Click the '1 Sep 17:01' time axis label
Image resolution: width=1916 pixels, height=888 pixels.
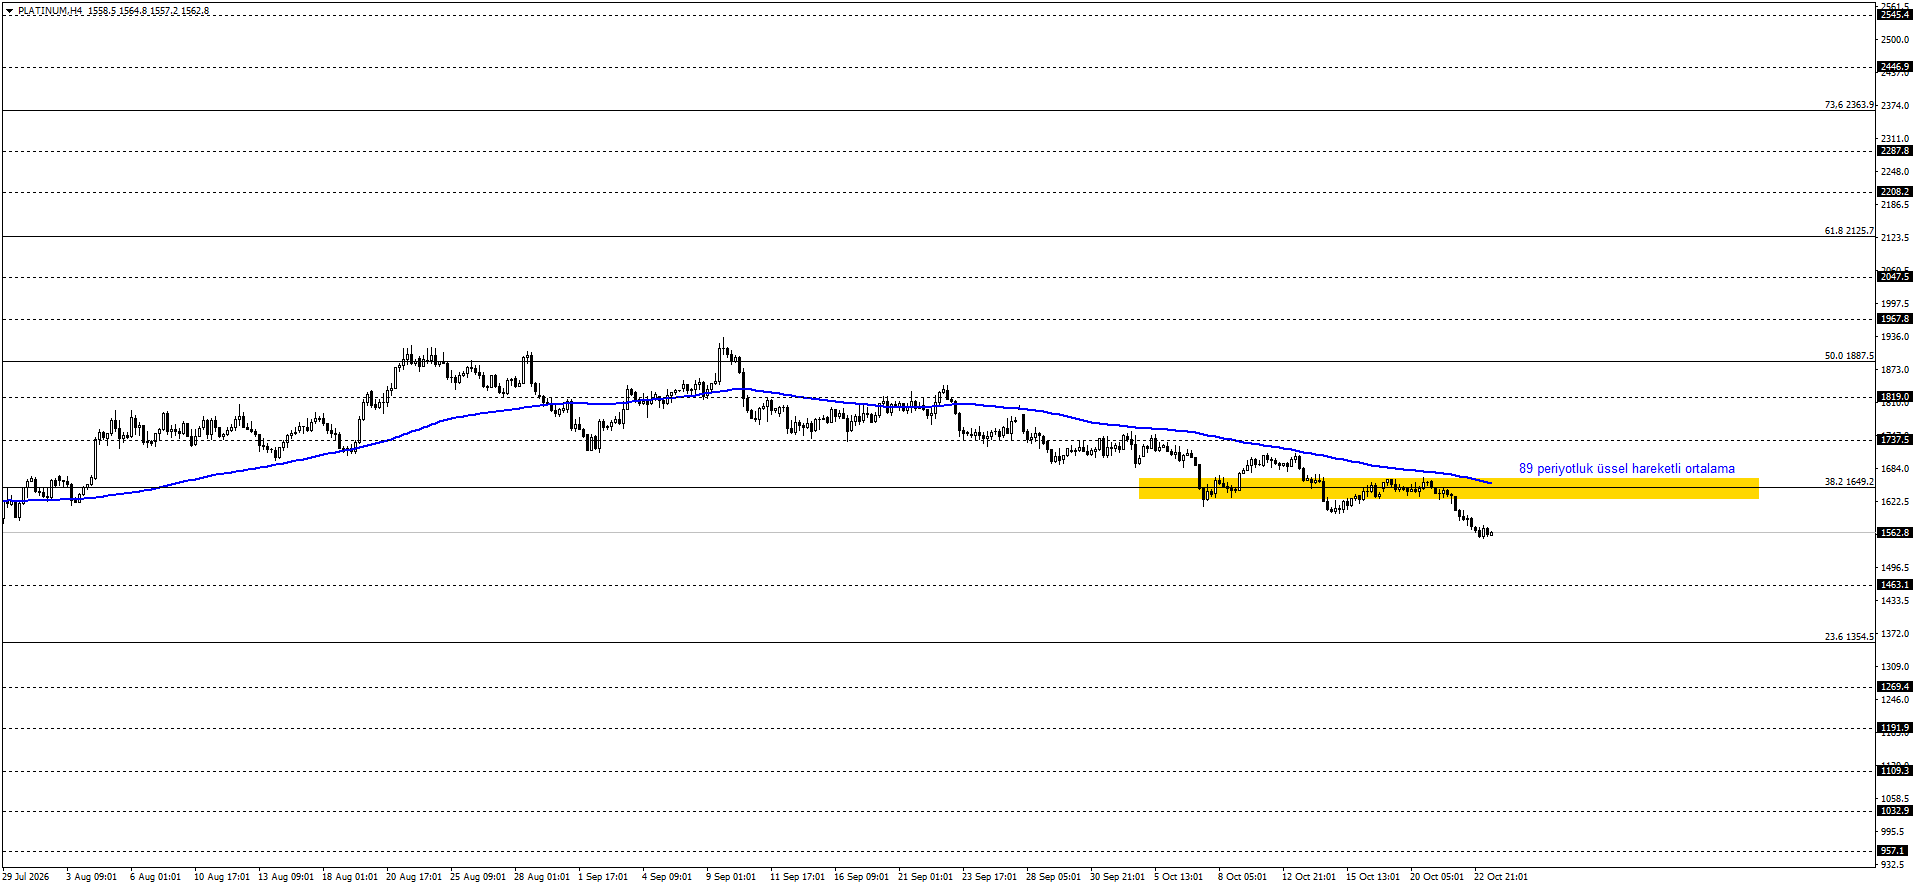(x=603, y=877)
